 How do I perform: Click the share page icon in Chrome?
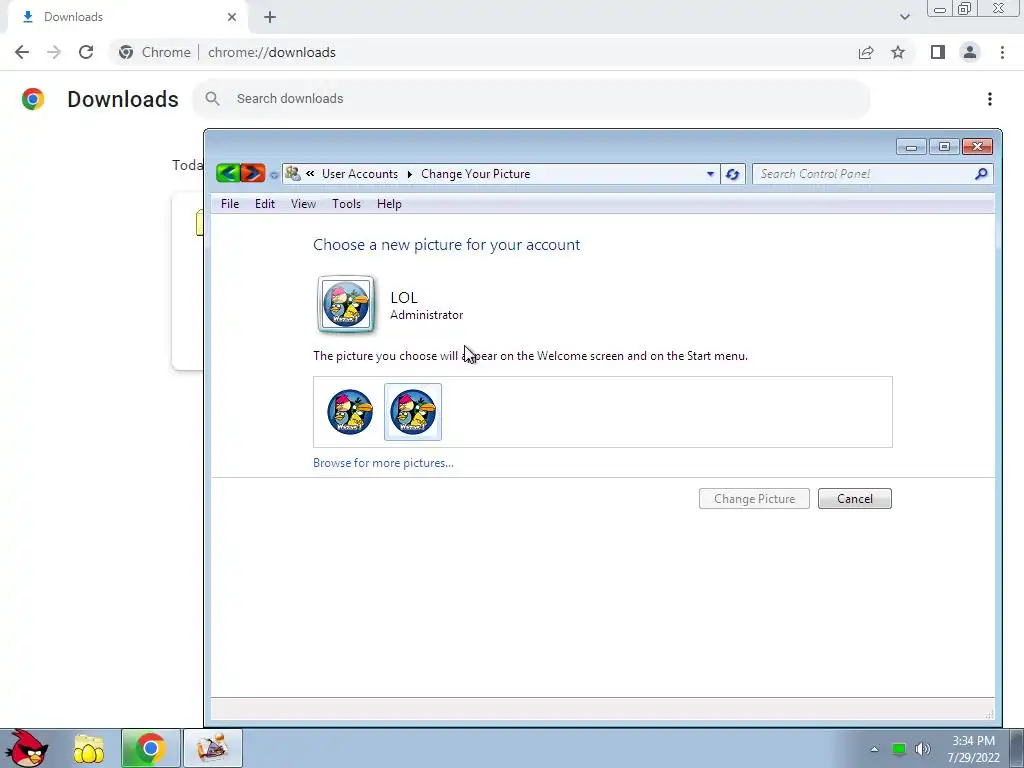pyautogui.click(x=866, y=52)
